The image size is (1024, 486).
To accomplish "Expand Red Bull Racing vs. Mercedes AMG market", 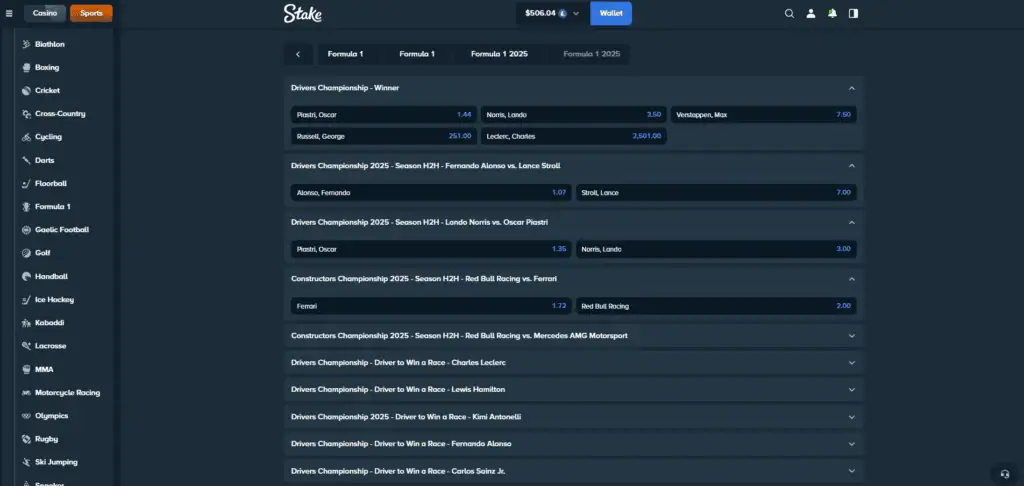I will [851, 336].
